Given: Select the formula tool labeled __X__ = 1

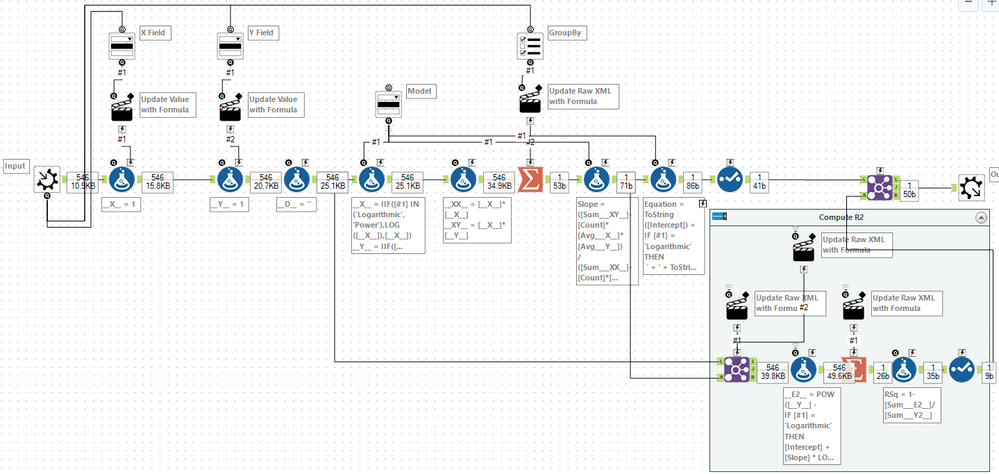Looking at the screenshot, I should click(122, 181).
